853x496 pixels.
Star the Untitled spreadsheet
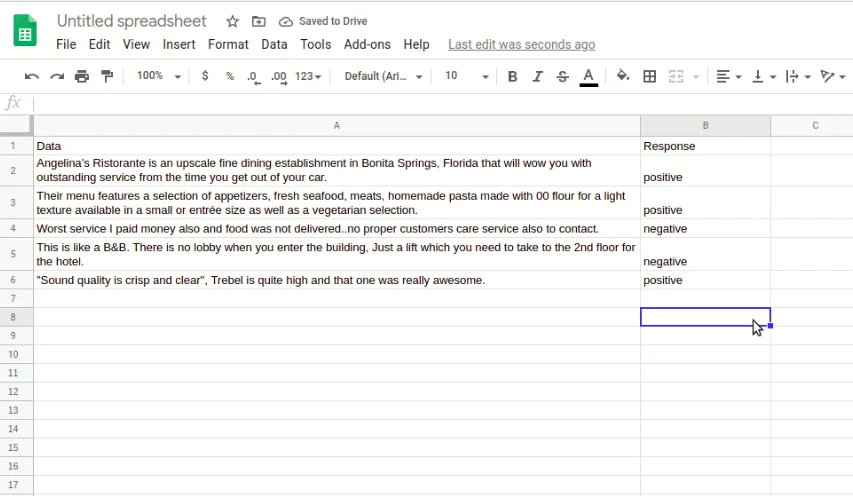pos(232,21)
